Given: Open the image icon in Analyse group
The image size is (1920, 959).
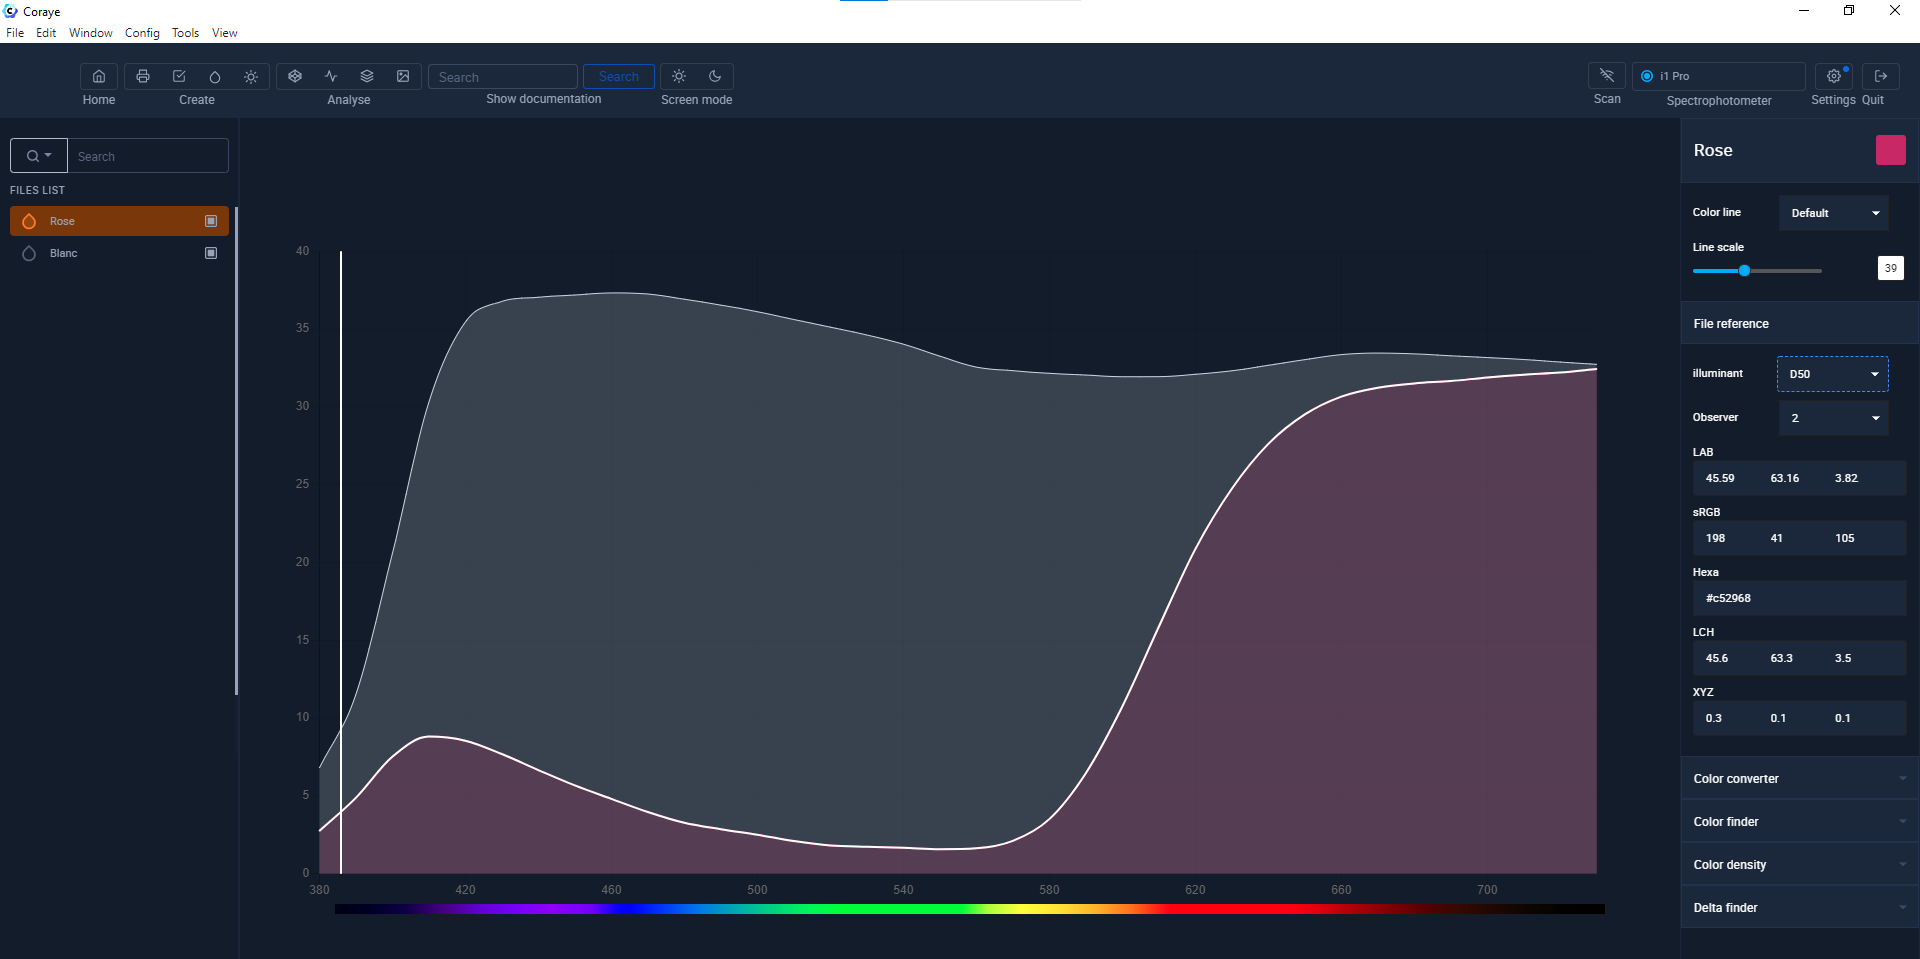Looking at the screenshot, I should pyautogui.click(x=403, y=76).
